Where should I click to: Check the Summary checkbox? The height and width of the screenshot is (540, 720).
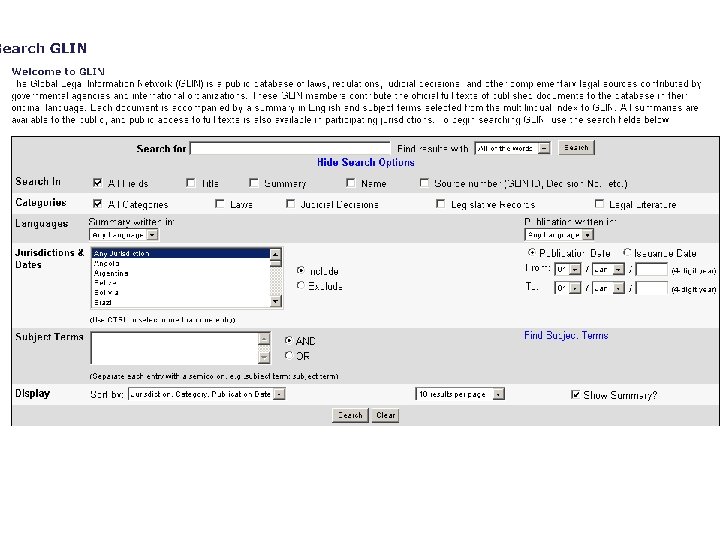pyautogui.click(x=253, y=183)
